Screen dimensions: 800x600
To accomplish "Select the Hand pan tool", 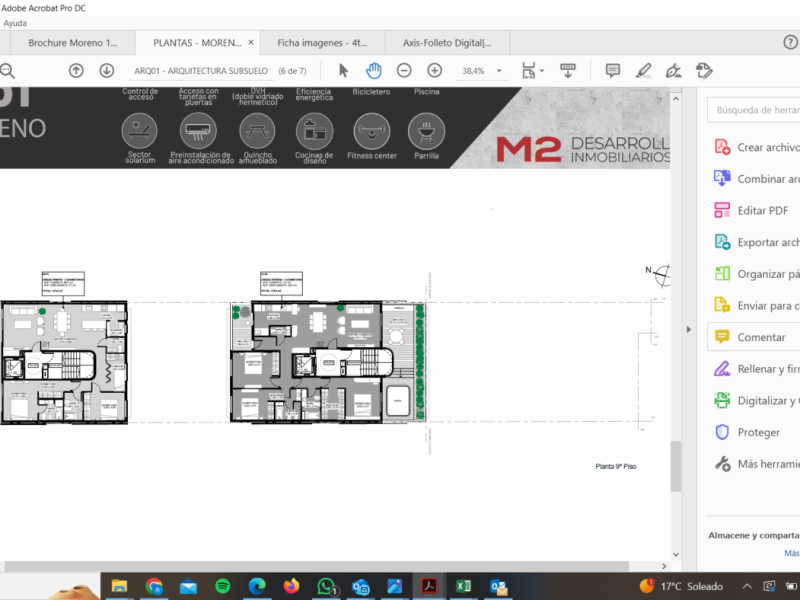I will coord(373,70).
